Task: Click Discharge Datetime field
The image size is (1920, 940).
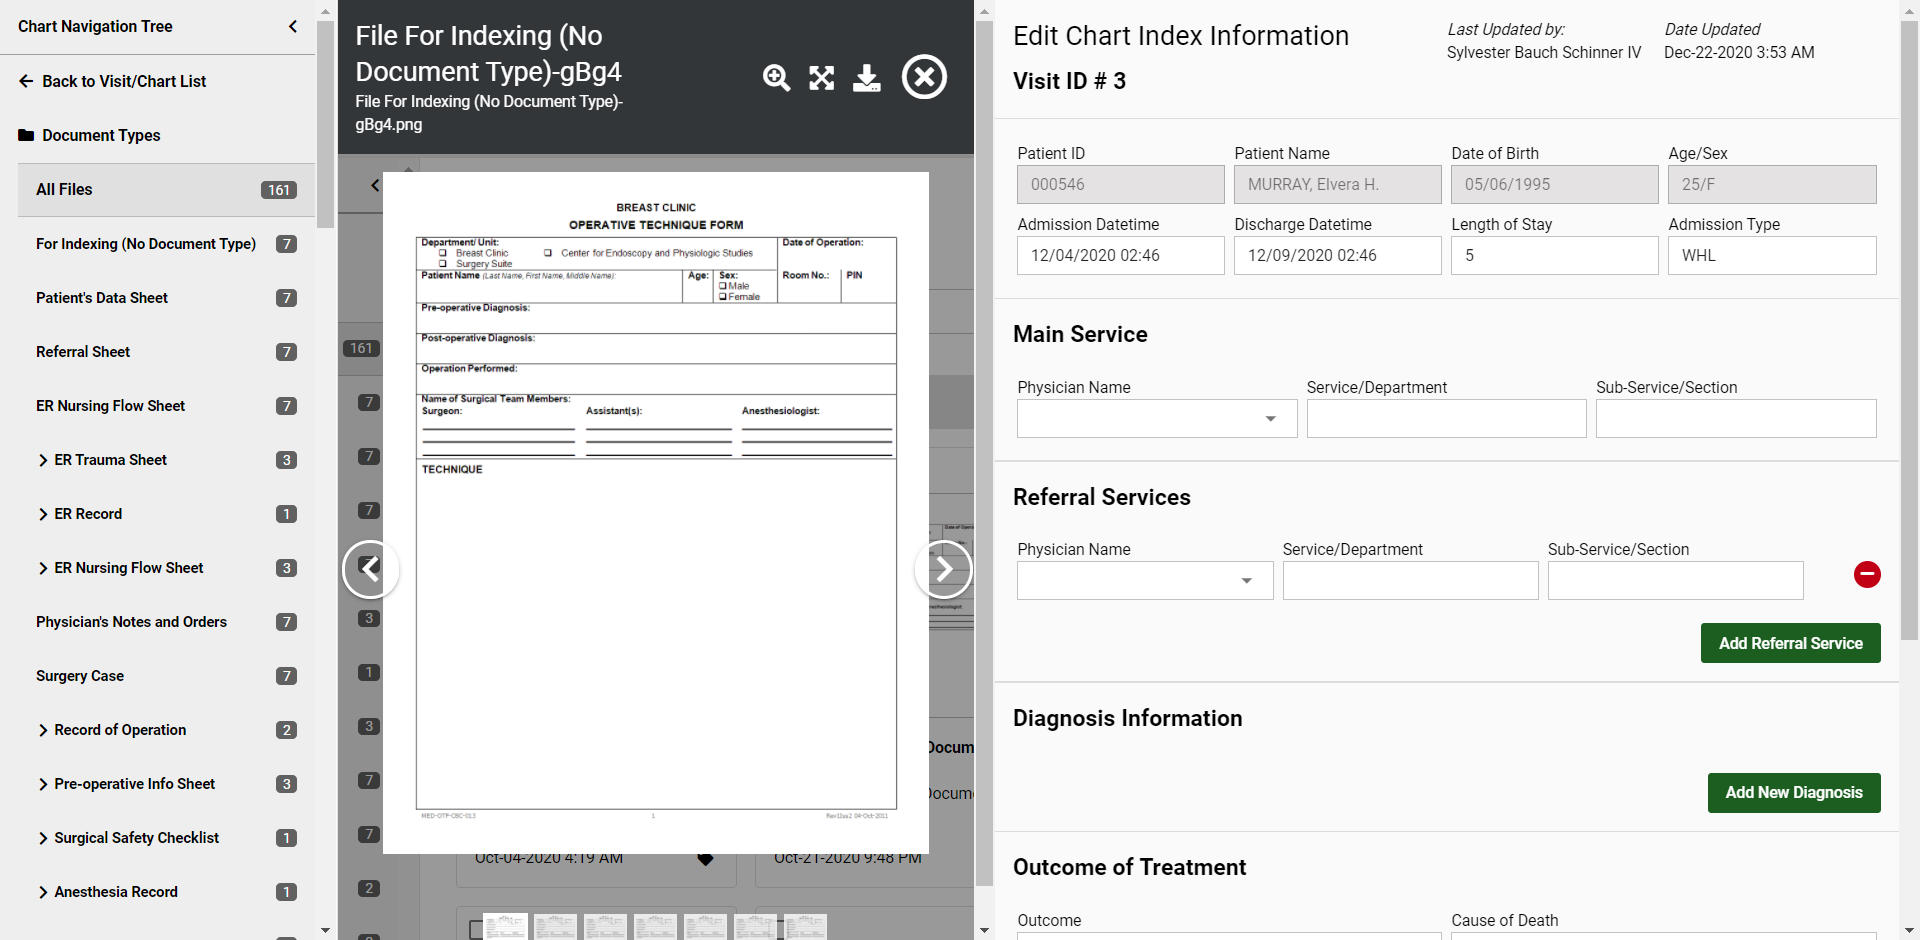Action: [1337, 256]
